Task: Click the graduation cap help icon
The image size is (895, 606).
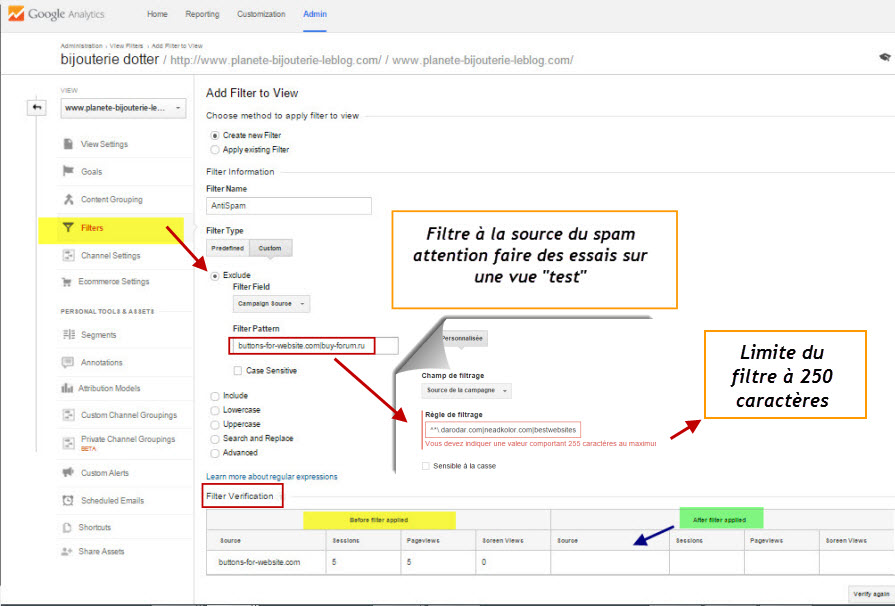Action: click(885, 57)
